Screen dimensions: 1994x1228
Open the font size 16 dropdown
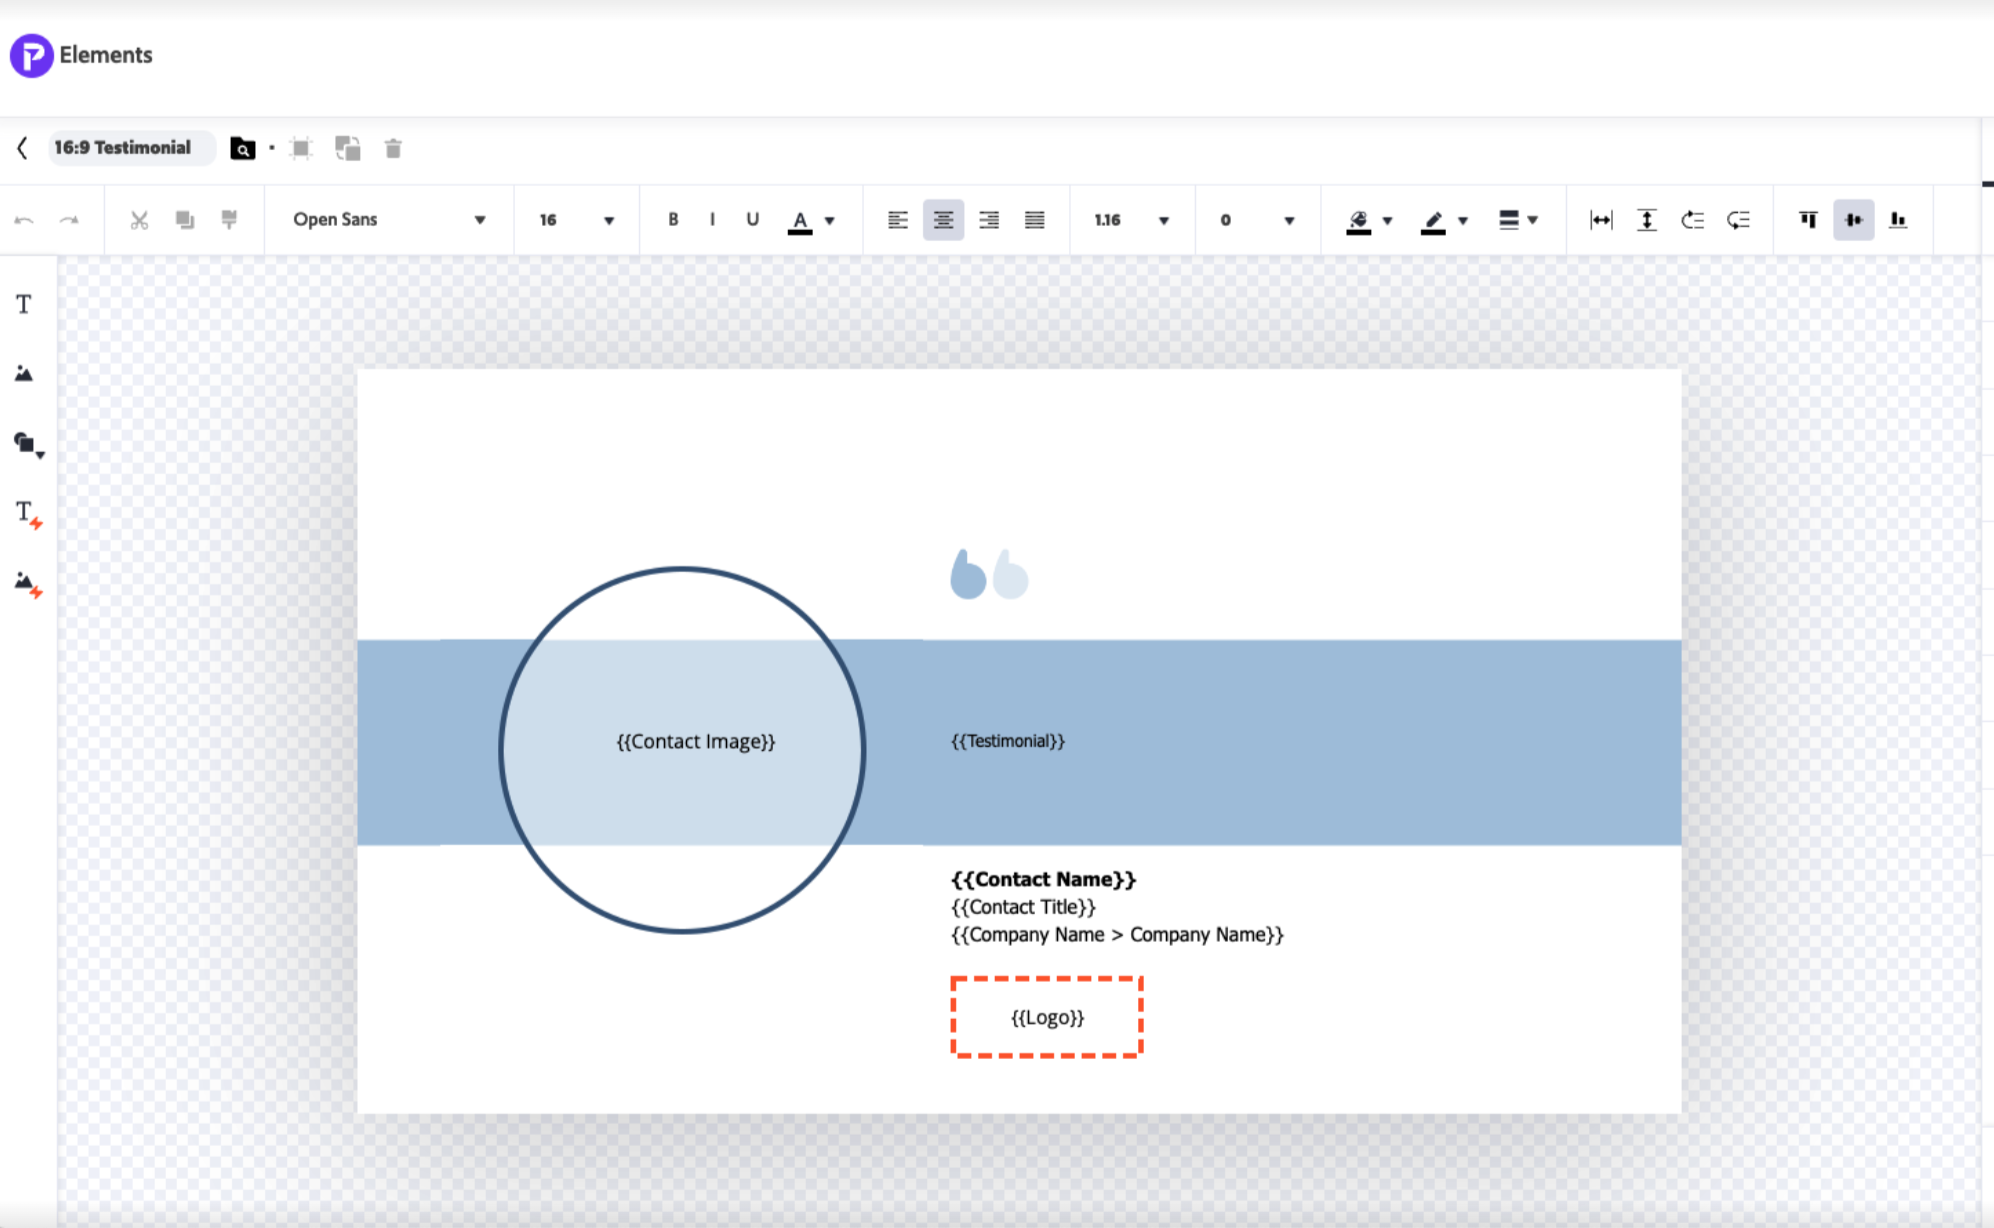click(x=577, y=220)
